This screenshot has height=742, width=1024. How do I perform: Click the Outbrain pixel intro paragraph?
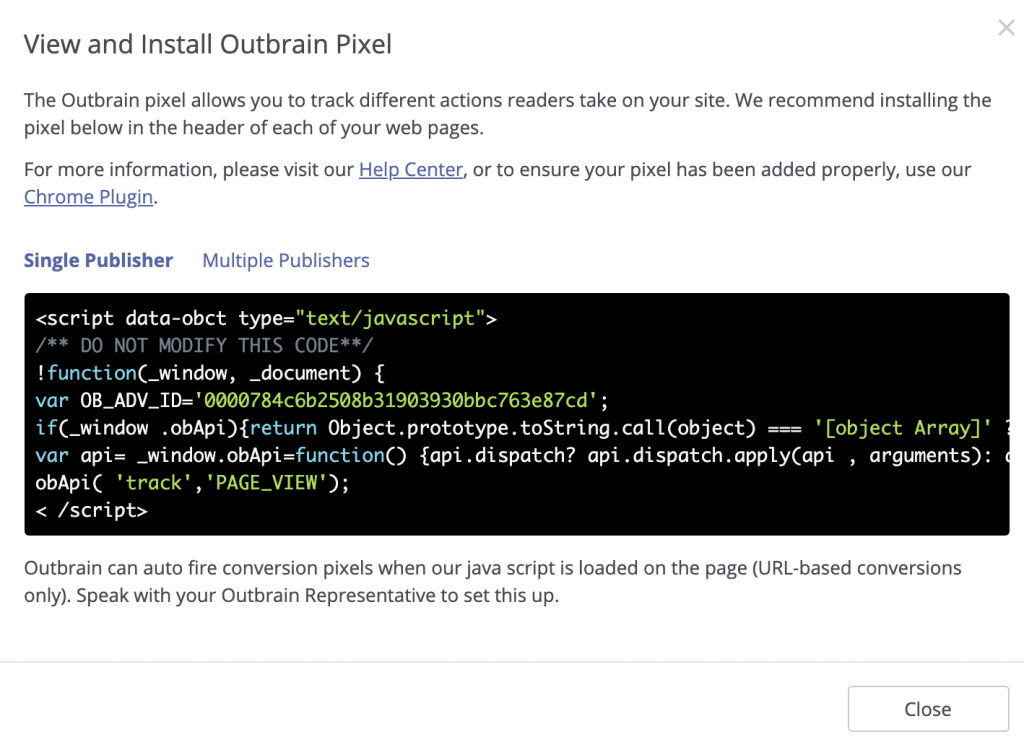point(507,113)
